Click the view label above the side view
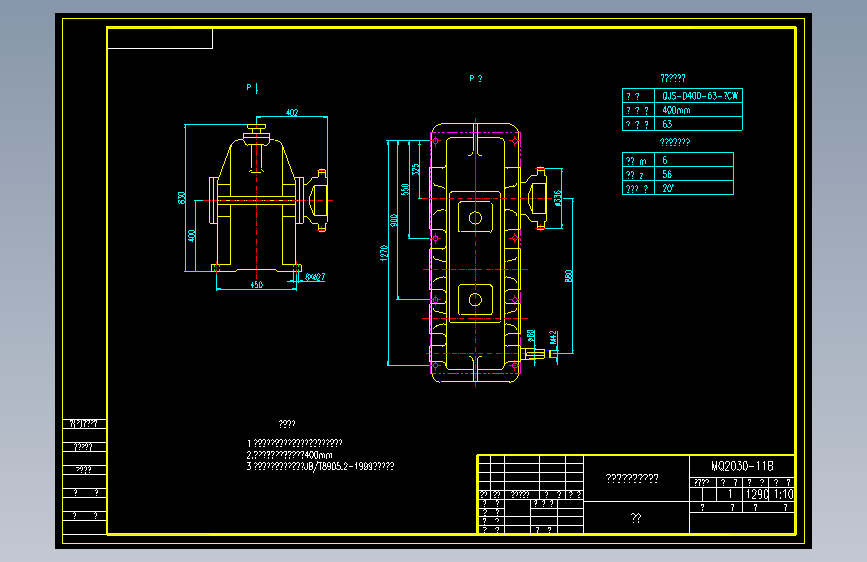The height and width of the screenshot is (562, 867). coord(252,87)
